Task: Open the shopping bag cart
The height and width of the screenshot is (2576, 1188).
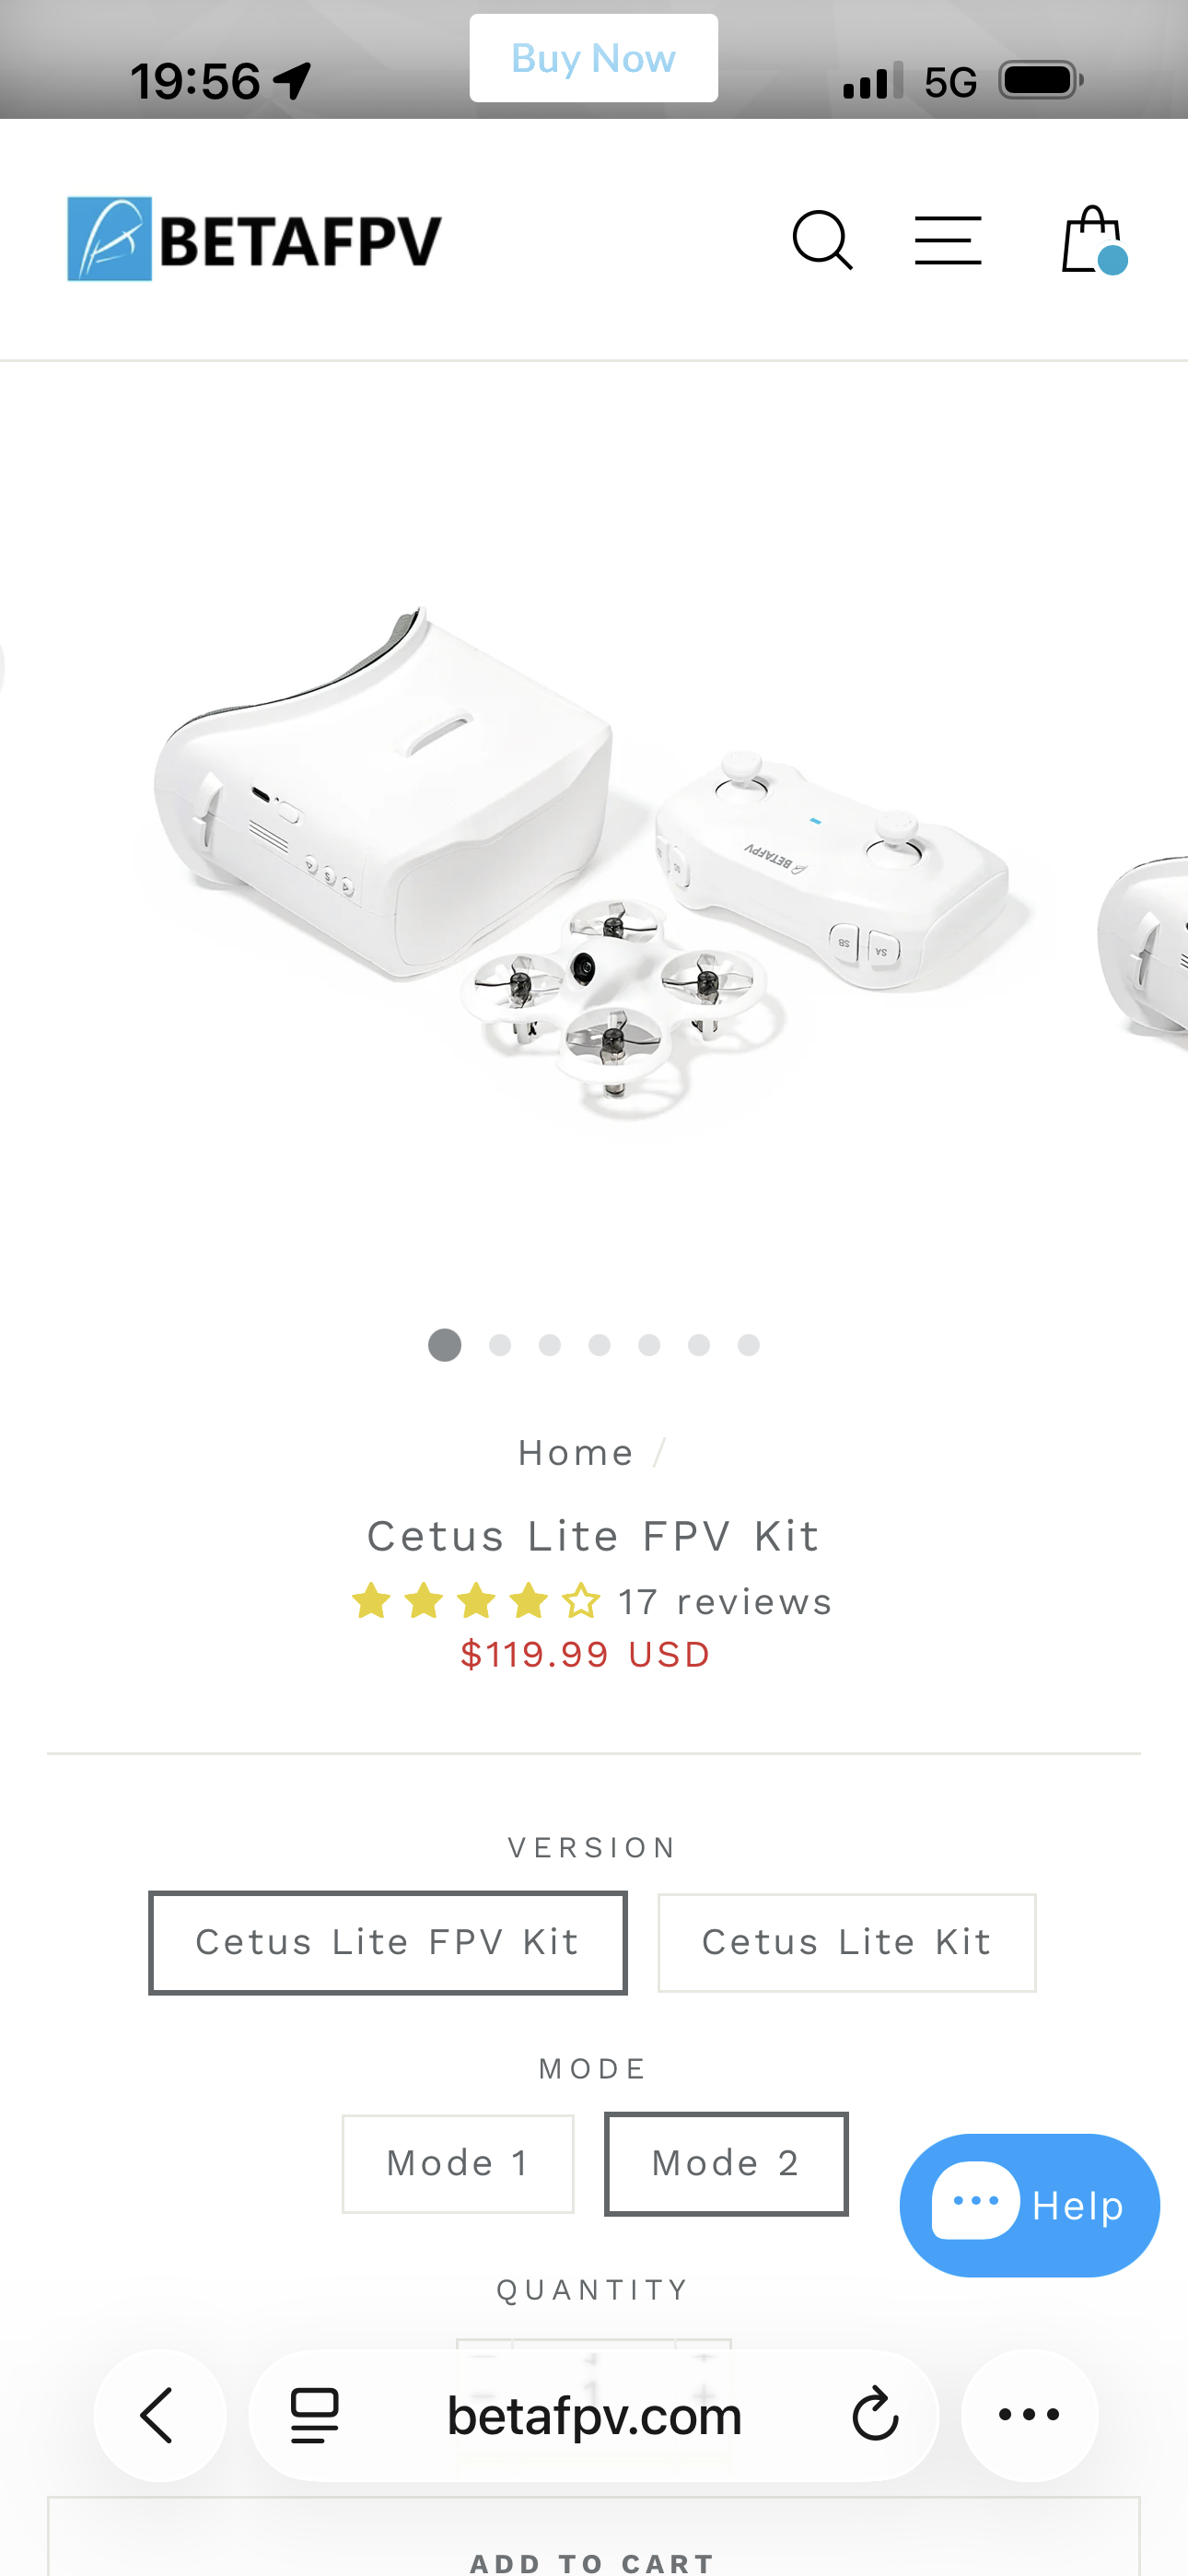Action: (1094, 240)
